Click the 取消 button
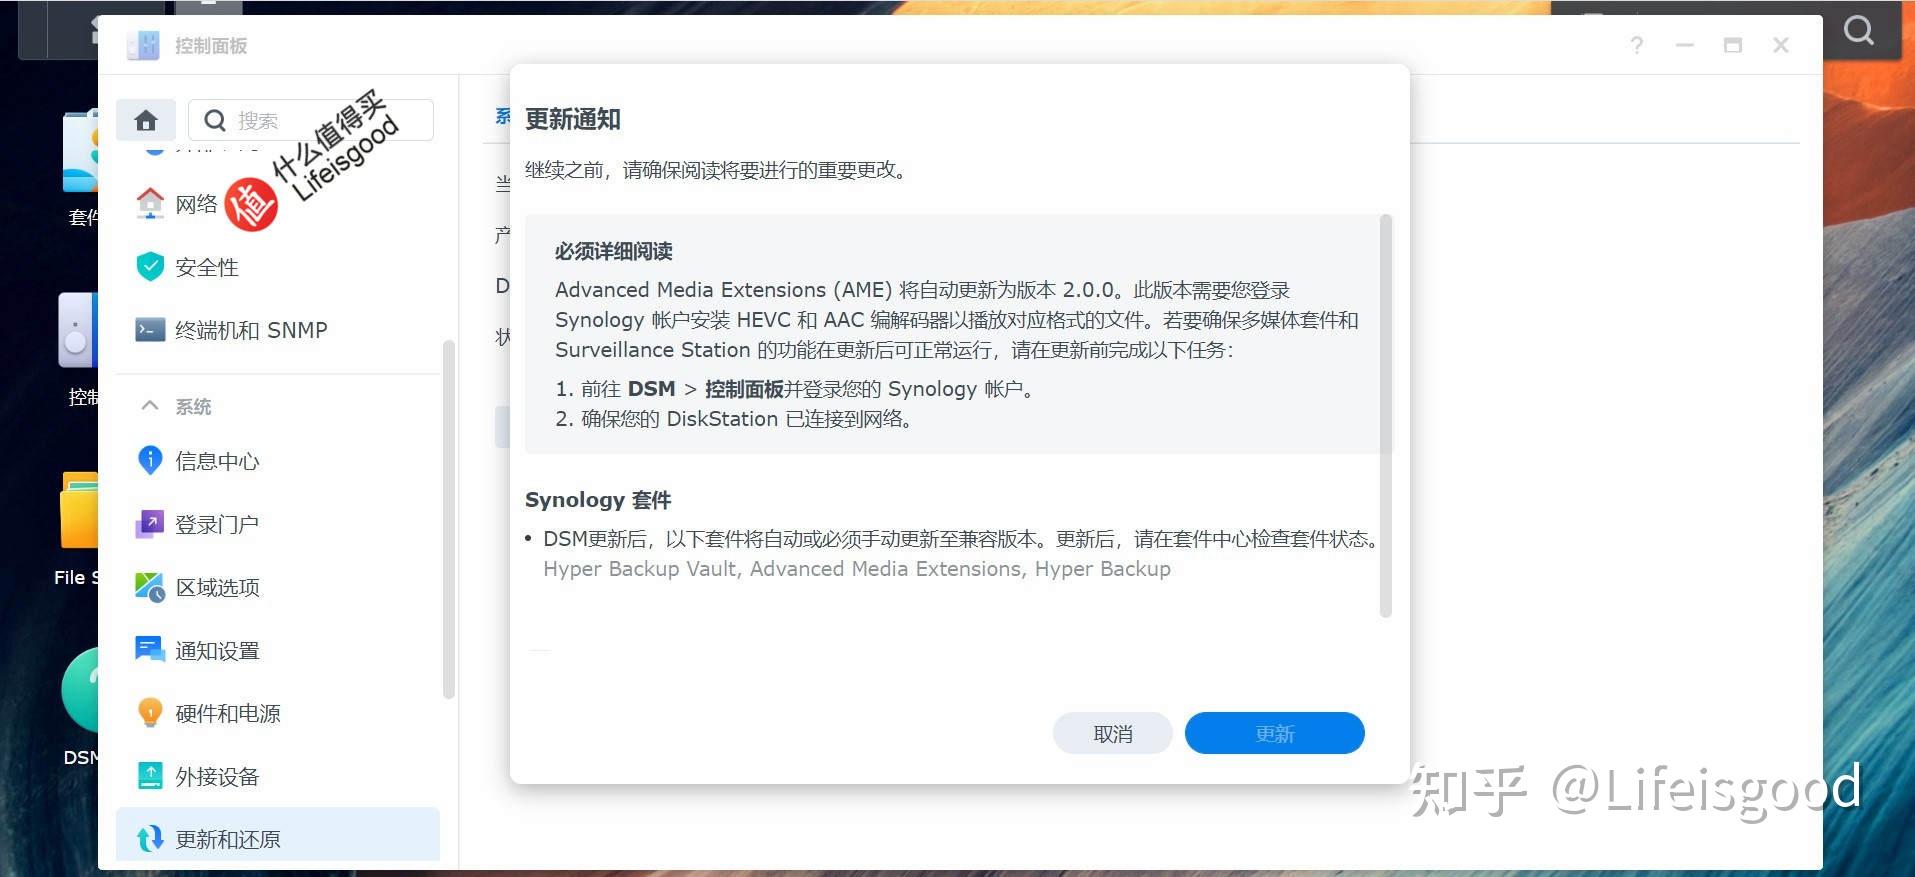The image size is (1915, 877). tap(1112, 733)
